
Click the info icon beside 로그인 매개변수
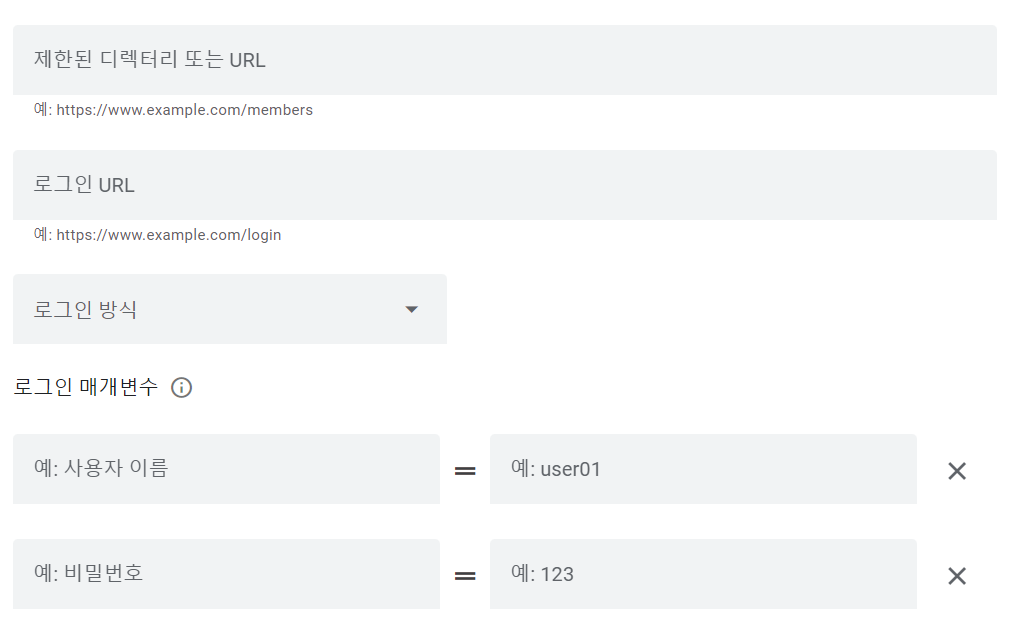click(x=182, y=388)
